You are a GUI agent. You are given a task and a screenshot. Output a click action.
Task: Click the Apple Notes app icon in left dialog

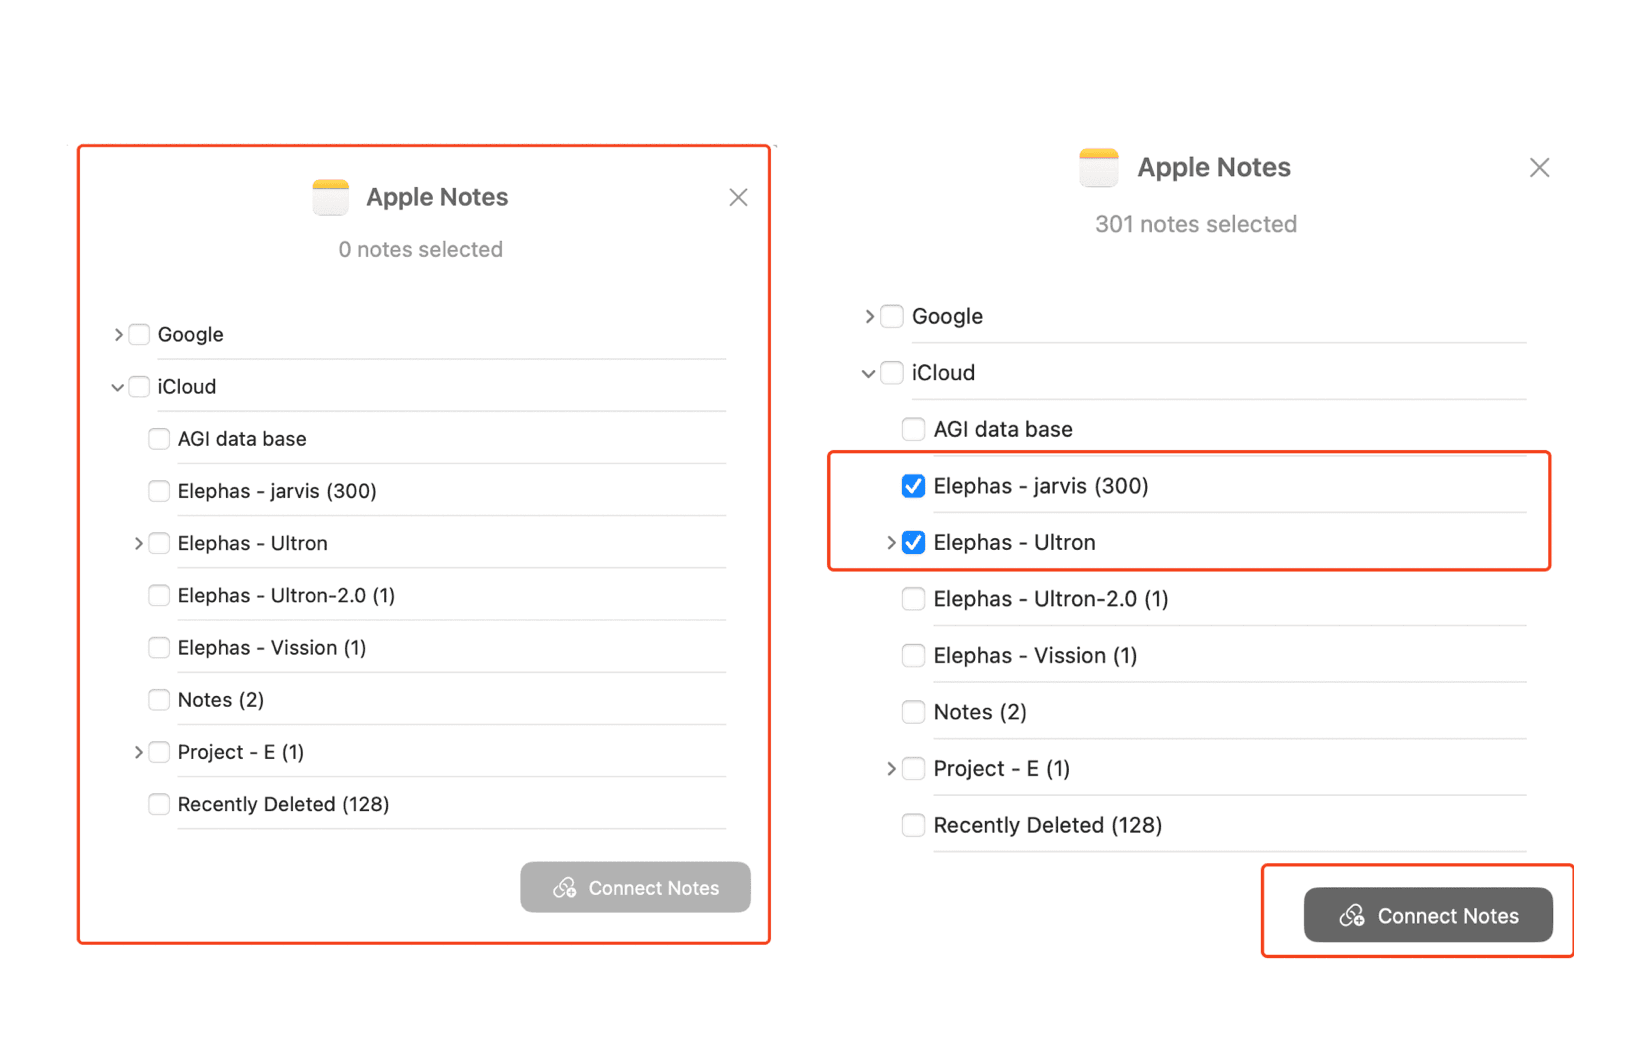tap(330, 197)
